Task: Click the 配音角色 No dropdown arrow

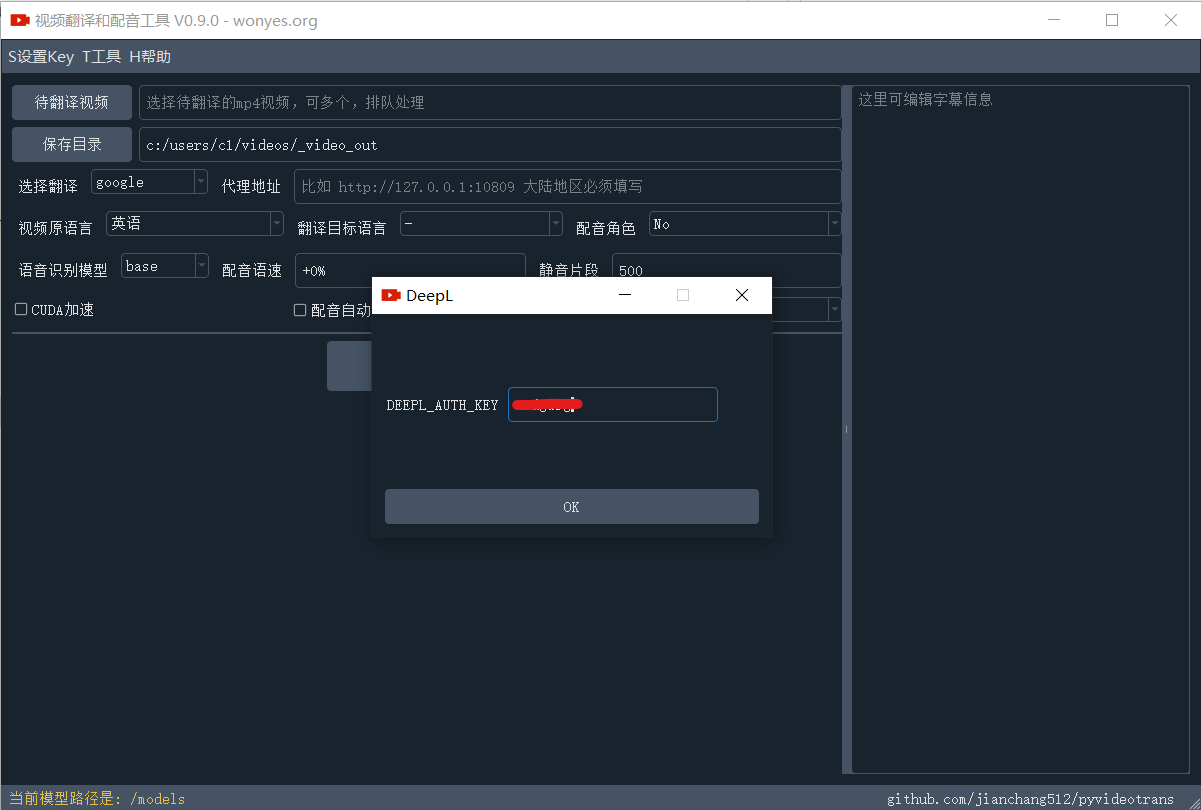Action: point(834,224)
